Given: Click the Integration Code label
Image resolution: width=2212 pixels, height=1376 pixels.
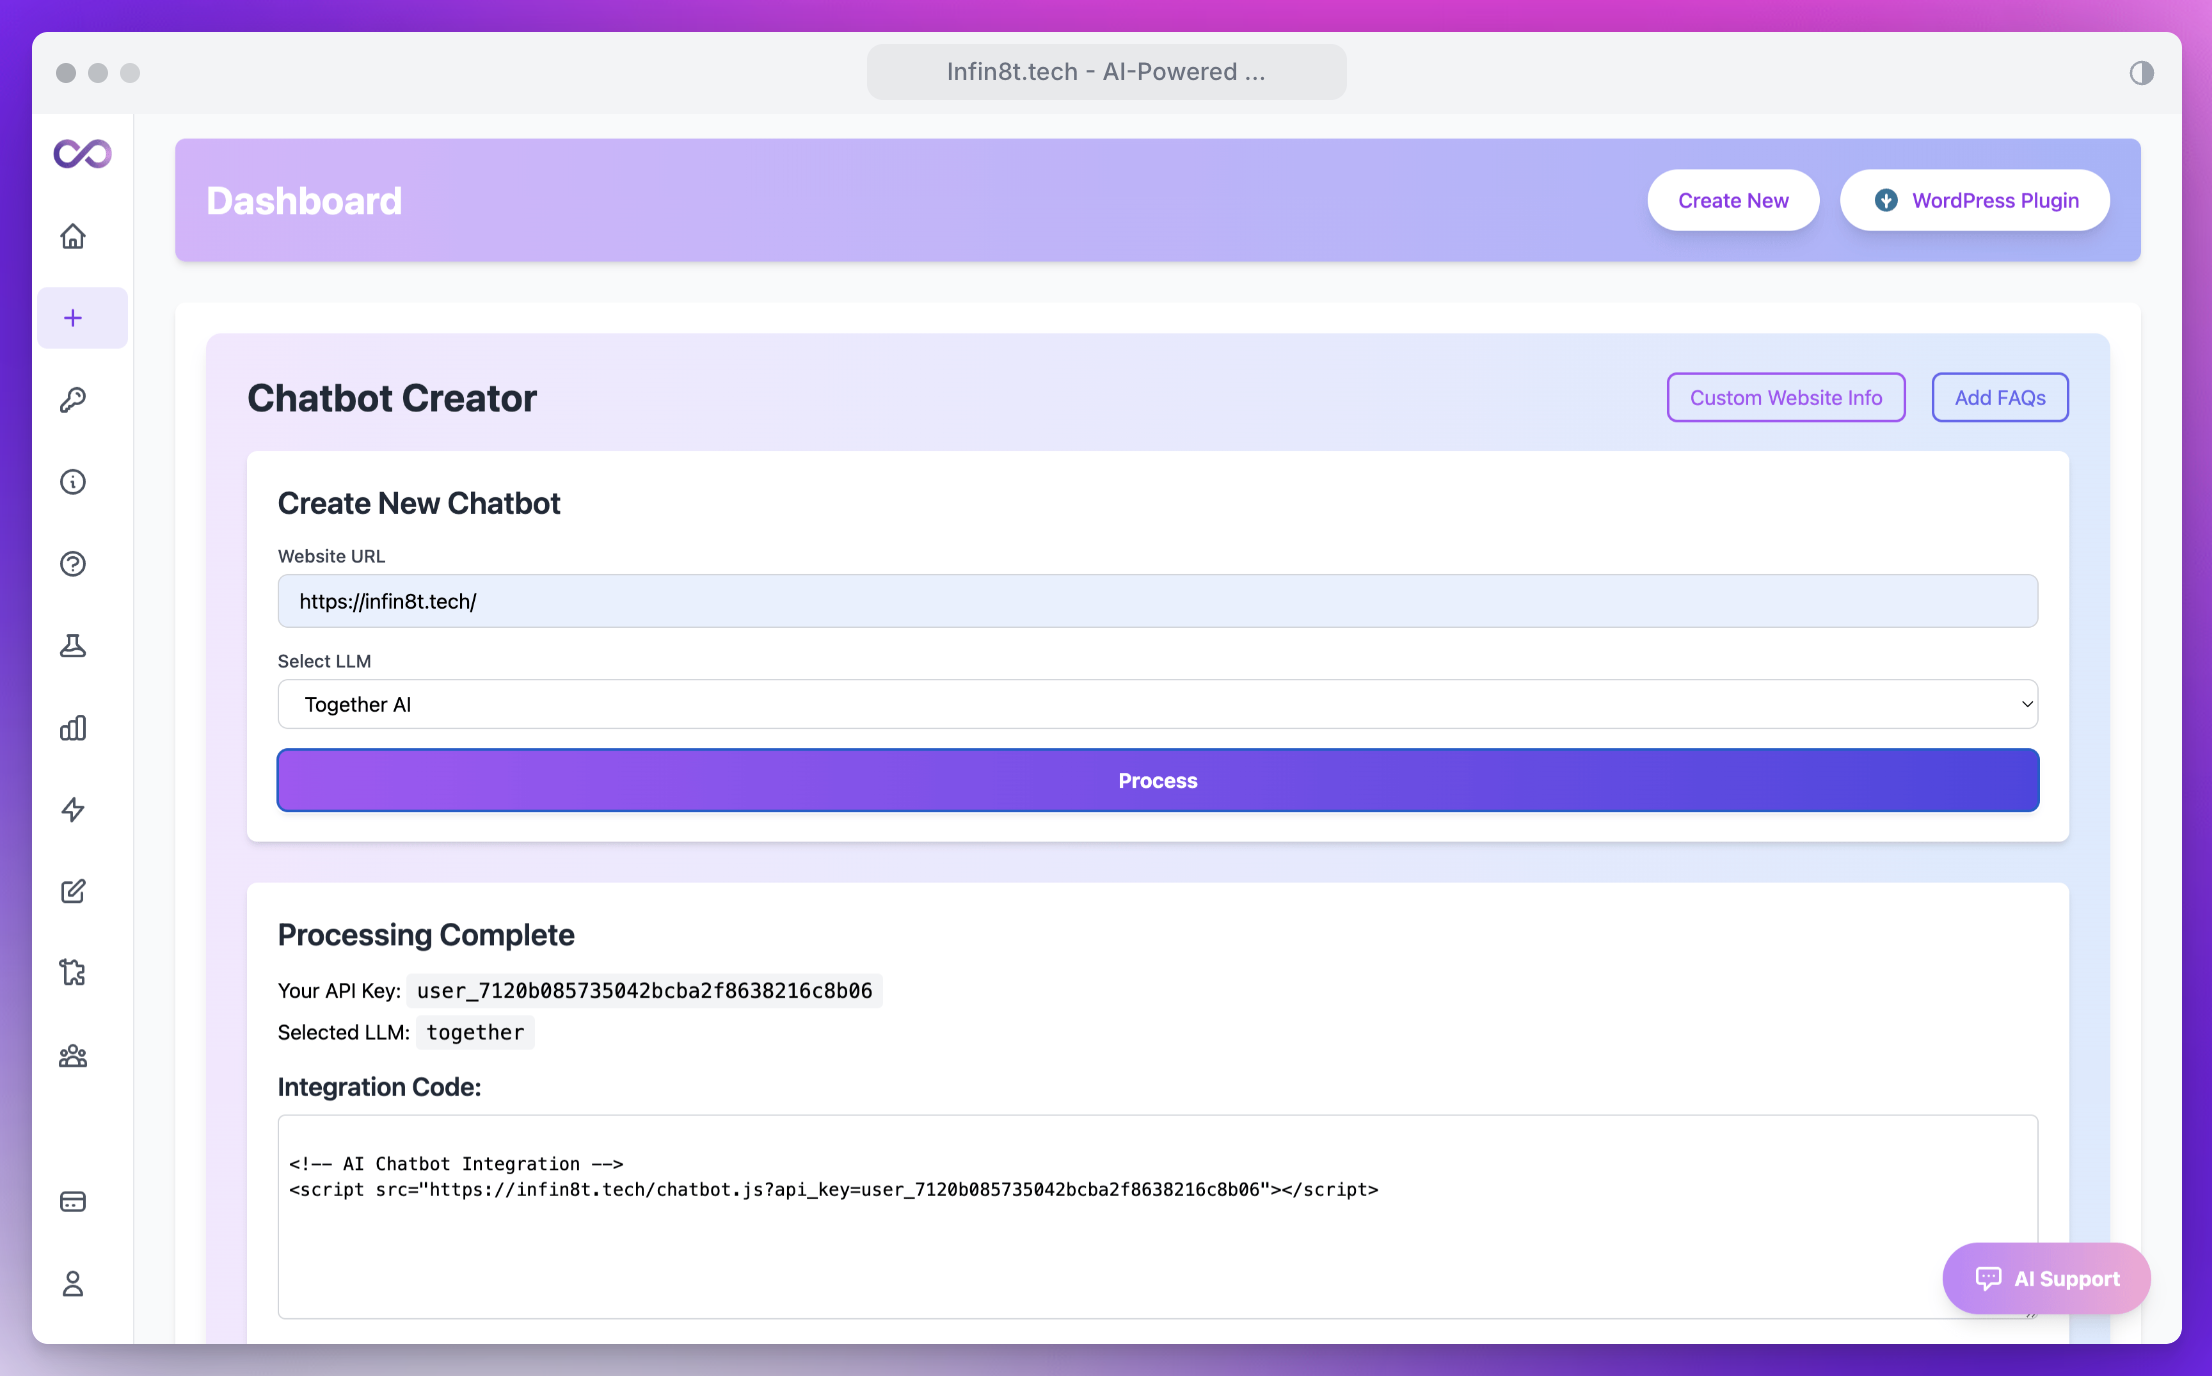Looking at the screenshot, I should (380, 1087).
